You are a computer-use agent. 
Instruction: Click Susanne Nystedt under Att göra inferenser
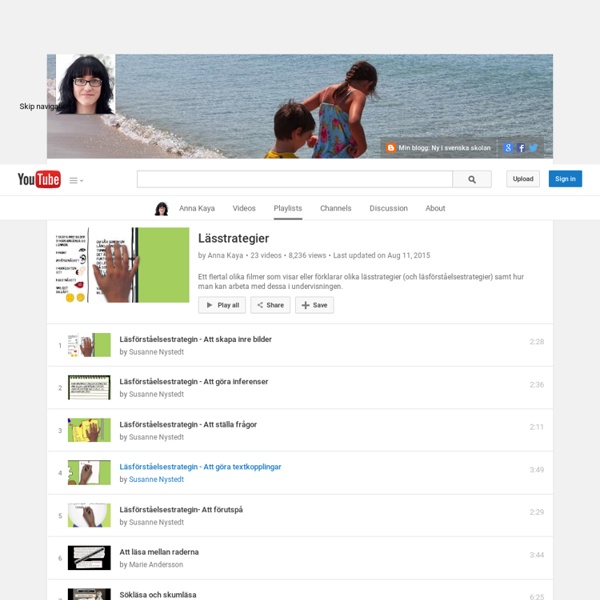pos(156,394)
